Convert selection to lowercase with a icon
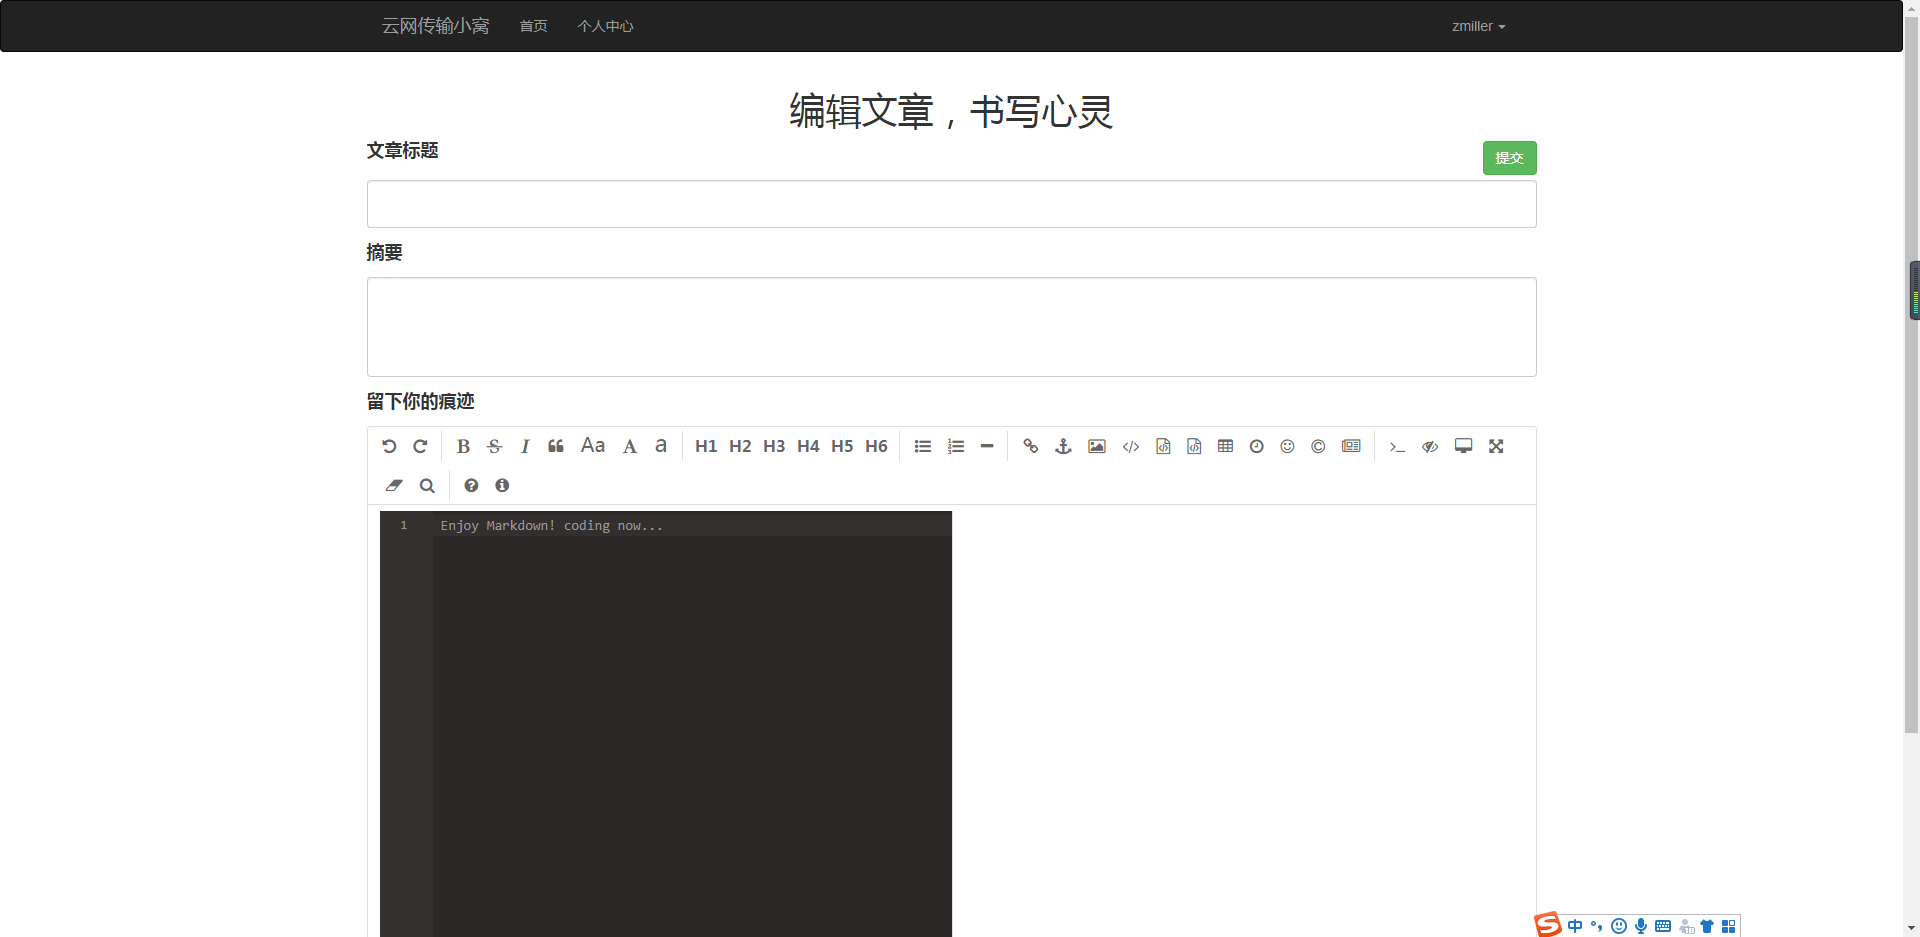Image resolution: width=1920 pixels, height=937 pixels. tap(661, 446)
